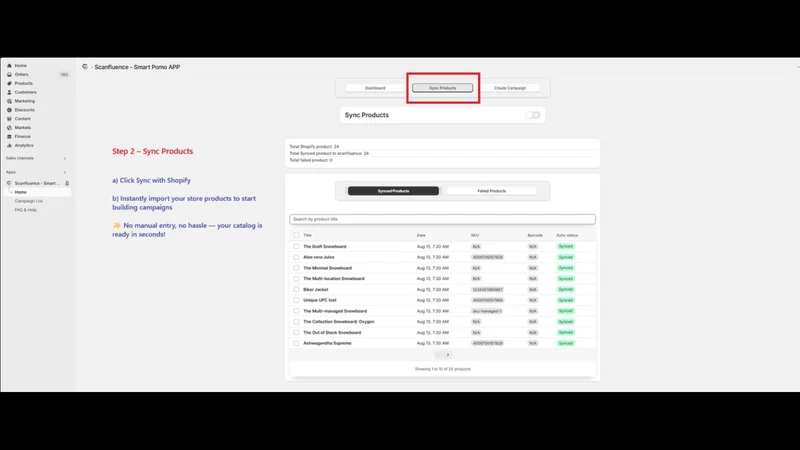
Task: Go to previous page of products
Action: [438, 355]
